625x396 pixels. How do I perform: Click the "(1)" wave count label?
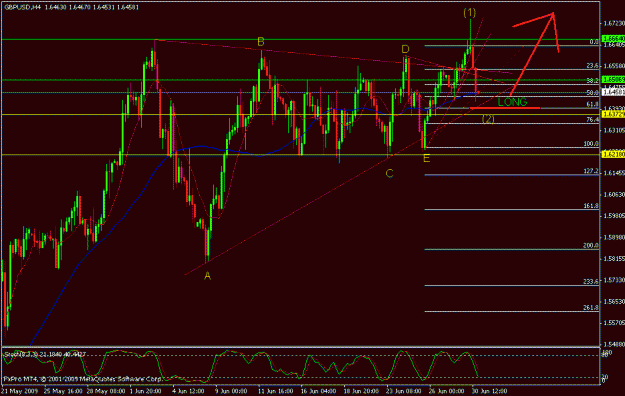(x=470, y=13)
